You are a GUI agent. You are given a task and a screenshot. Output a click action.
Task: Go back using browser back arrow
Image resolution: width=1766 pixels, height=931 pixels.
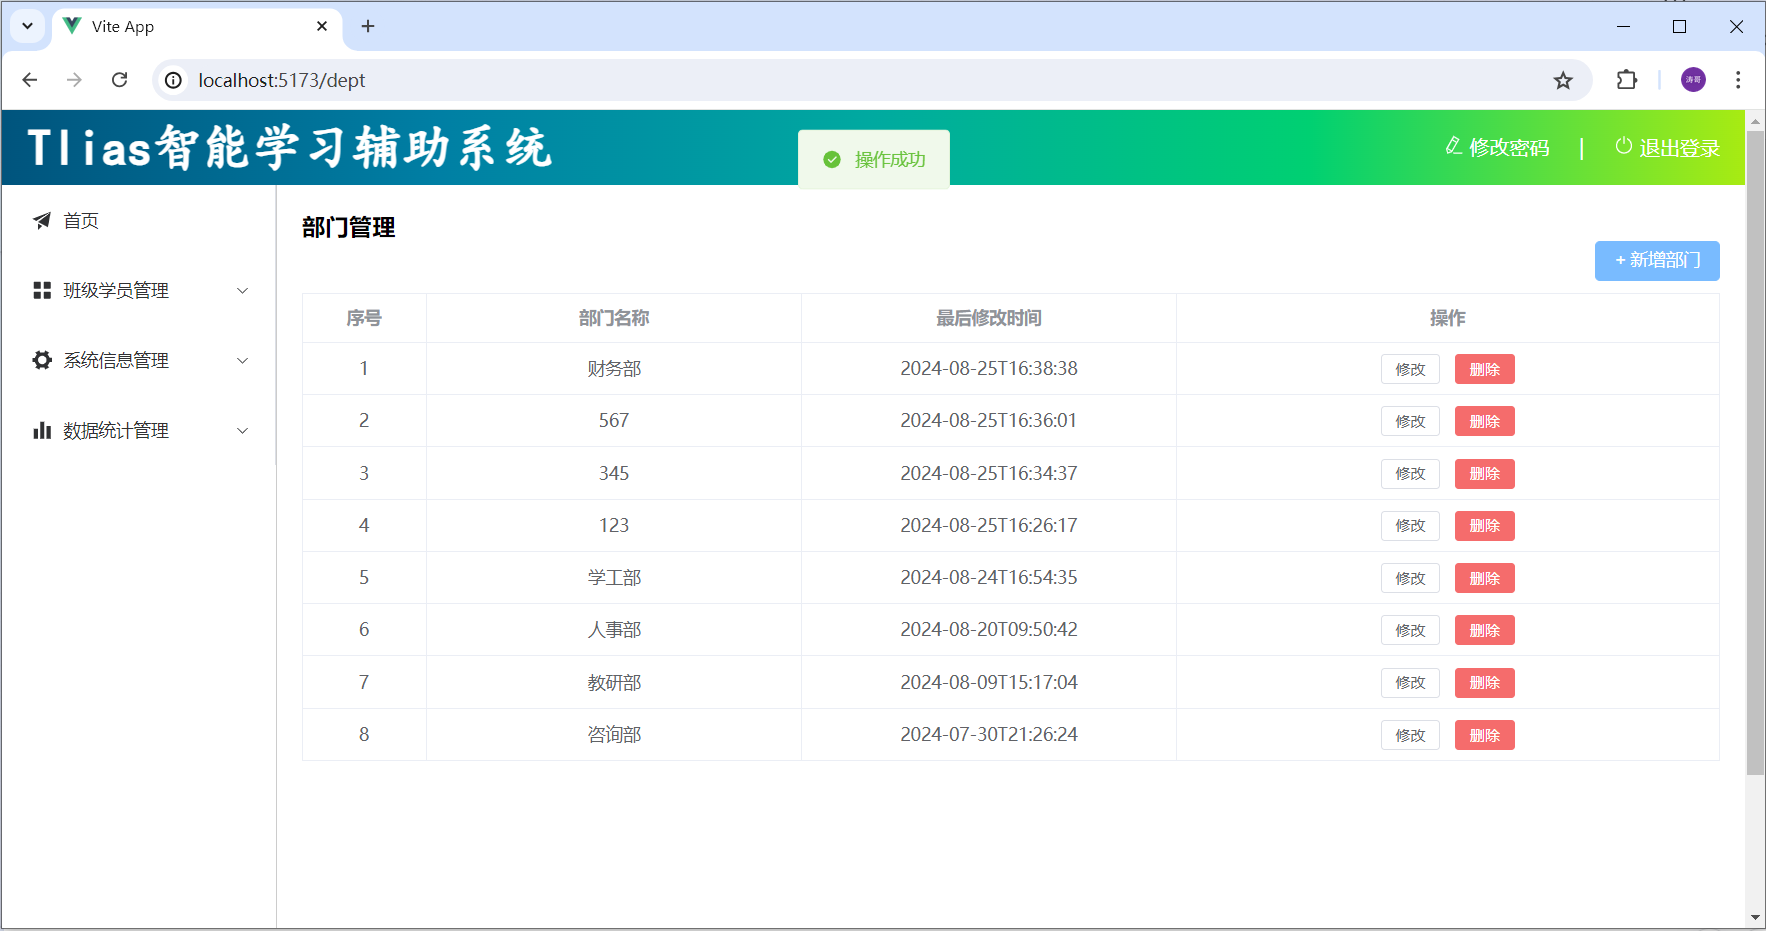coord(30,80)
